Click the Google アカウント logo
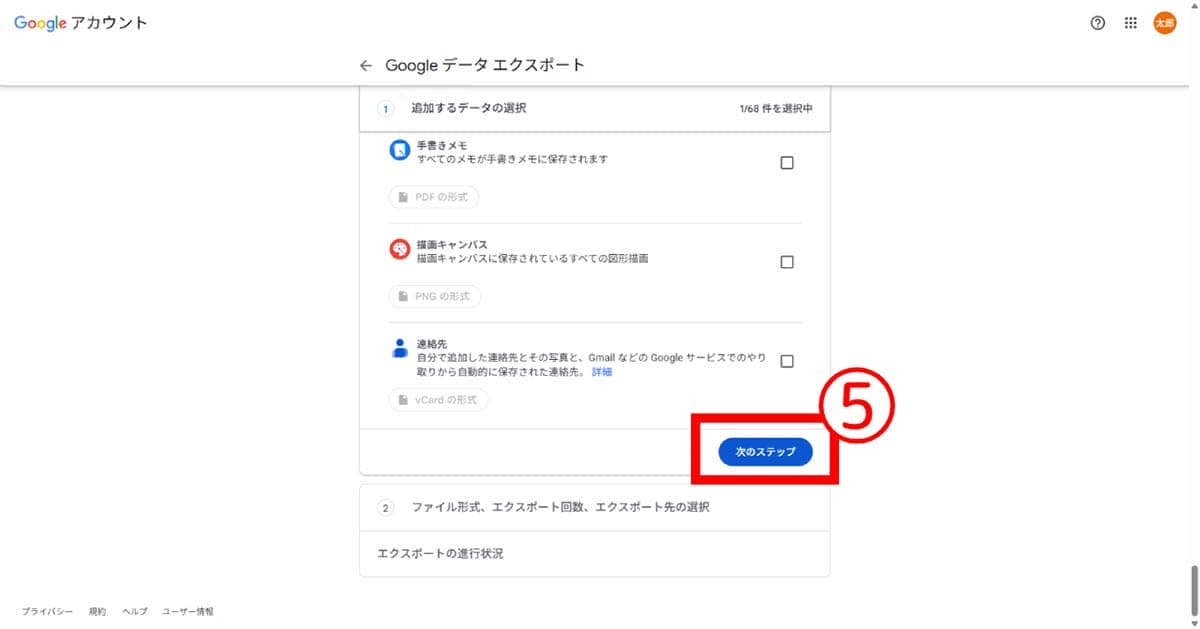 click(x=81, y=23)
